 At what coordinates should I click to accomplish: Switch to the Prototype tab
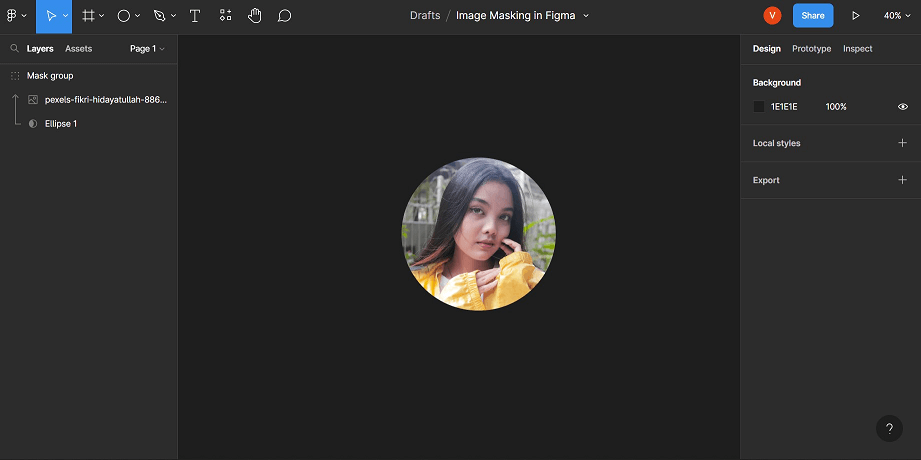(811, 49)
